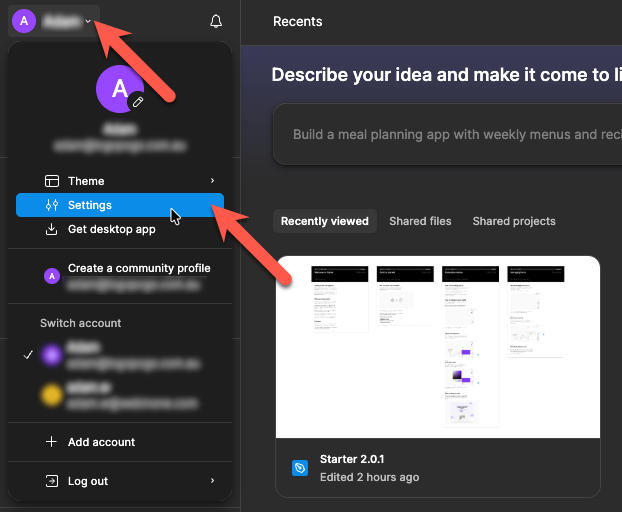Image resolution: width=622 pixels, height=512 pixels.
Task: Click the Starter 2.0.1 file title
Action: coord(352,459)
